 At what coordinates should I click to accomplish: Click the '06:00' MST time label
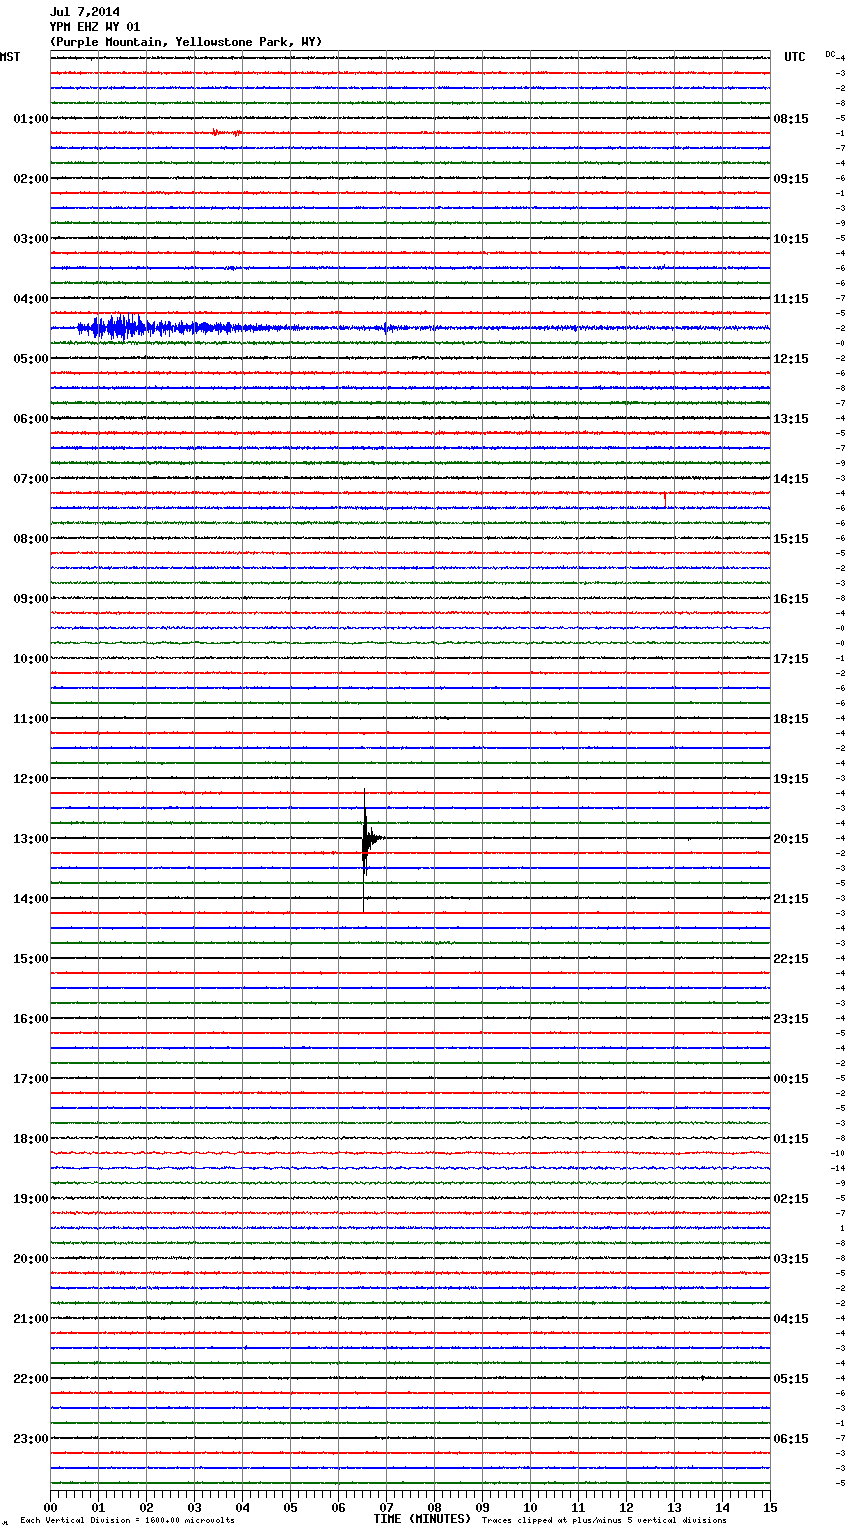coord(30,419)
